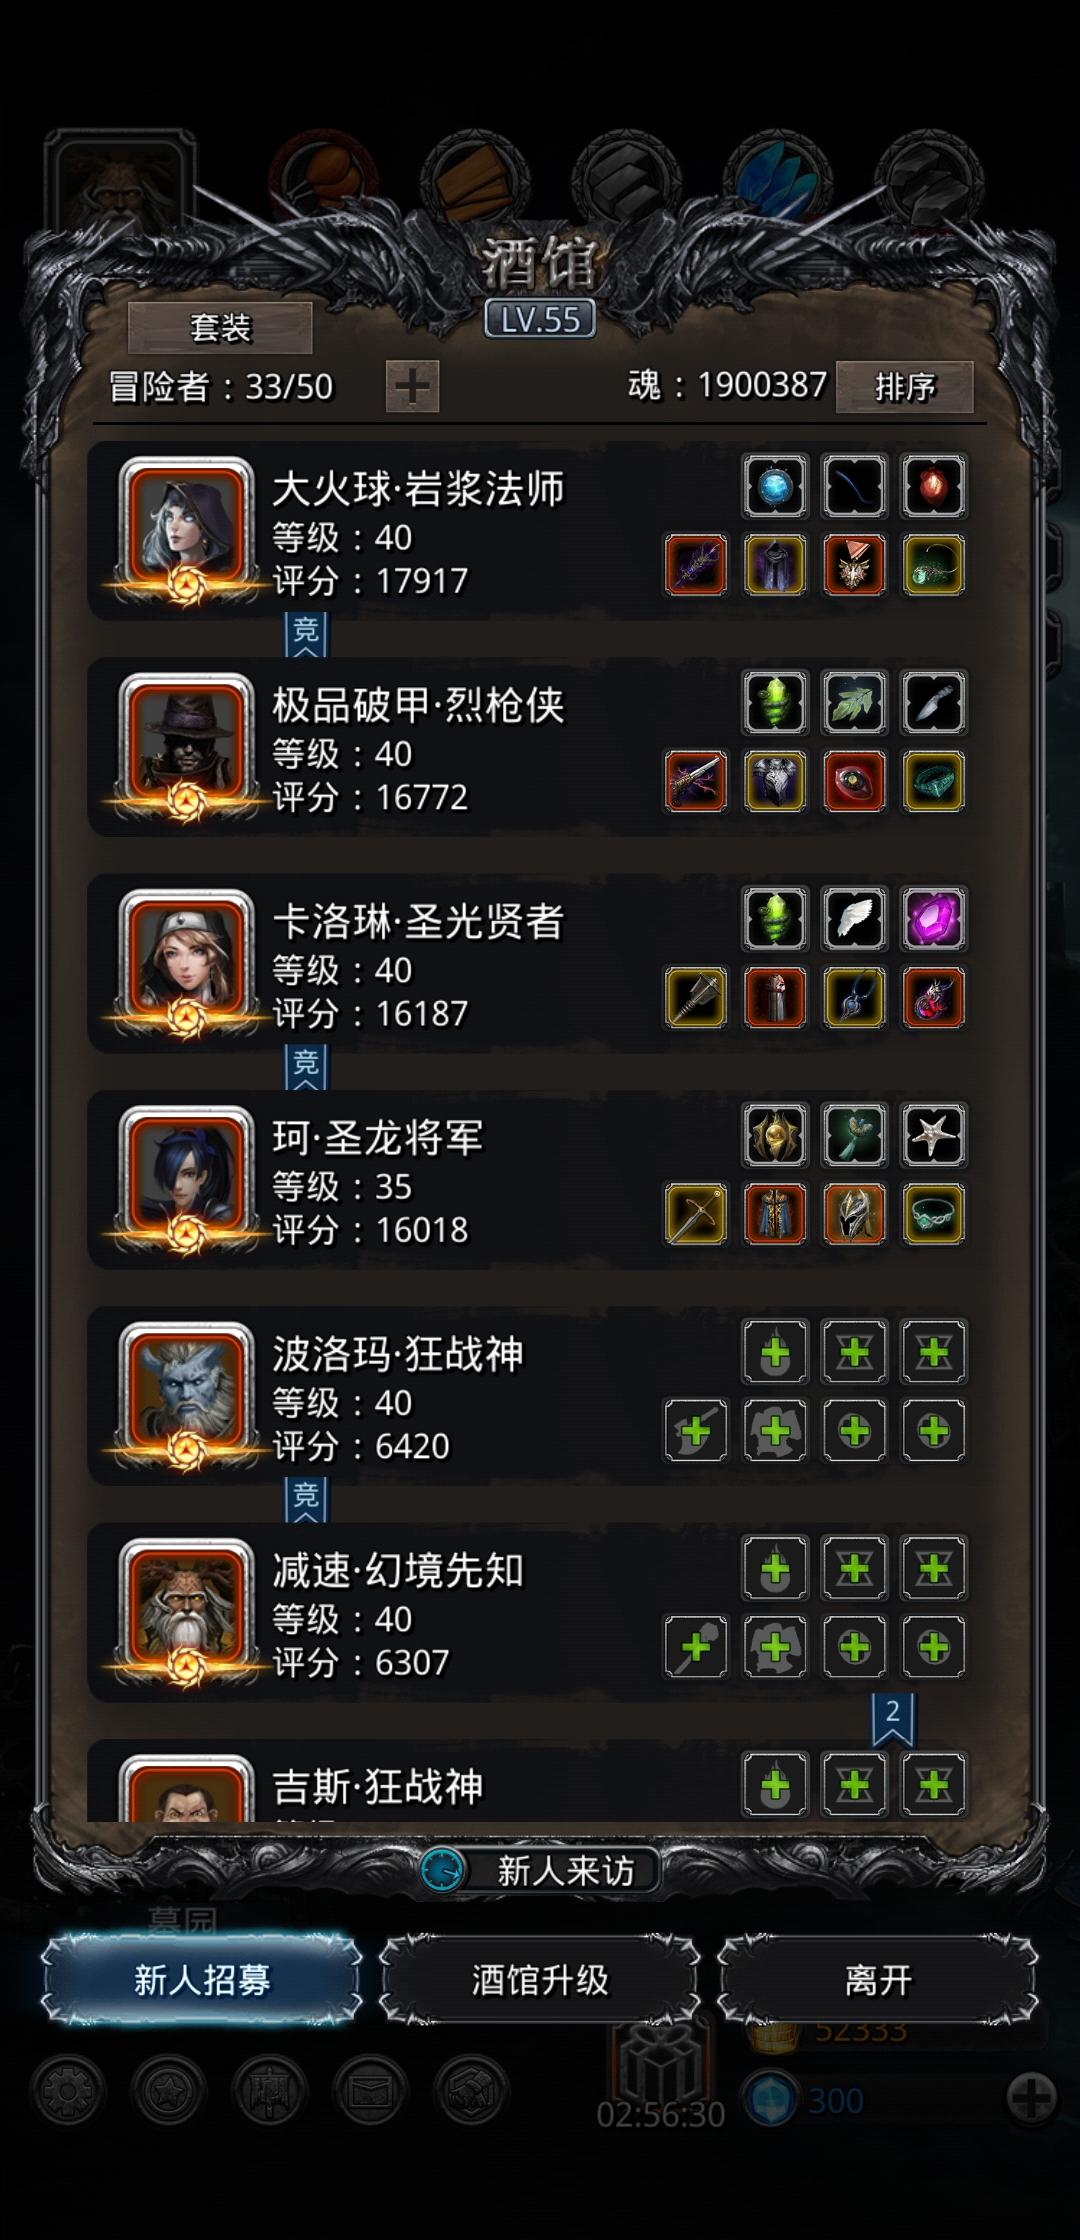Select the red gem item of 大火球·岩浆法师
The height and width of the screenshot is (2240, 1080).
[933, 486]
